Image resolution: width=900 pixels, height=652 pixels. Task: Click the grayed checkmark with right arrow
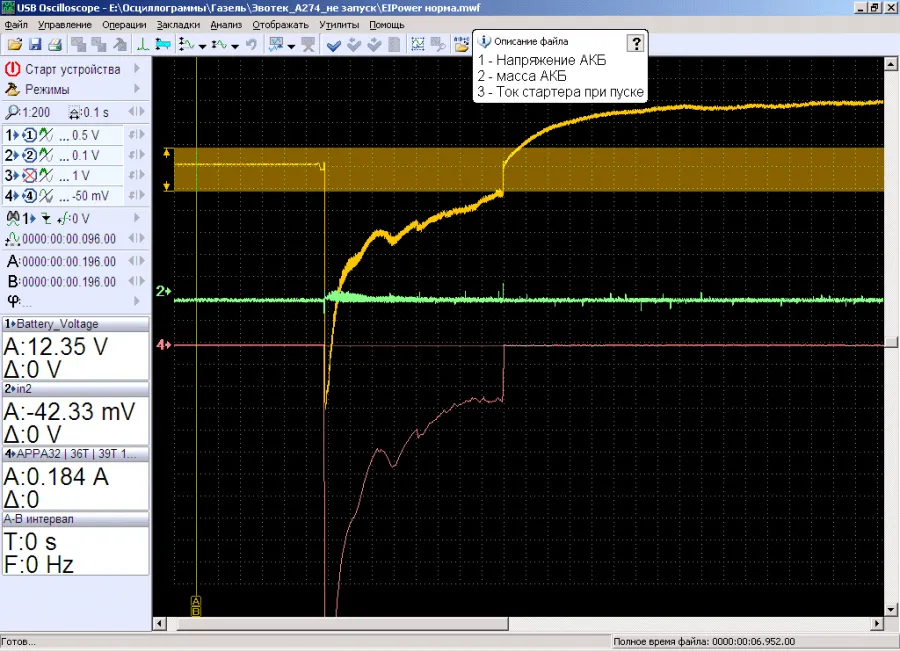(374, 44)
